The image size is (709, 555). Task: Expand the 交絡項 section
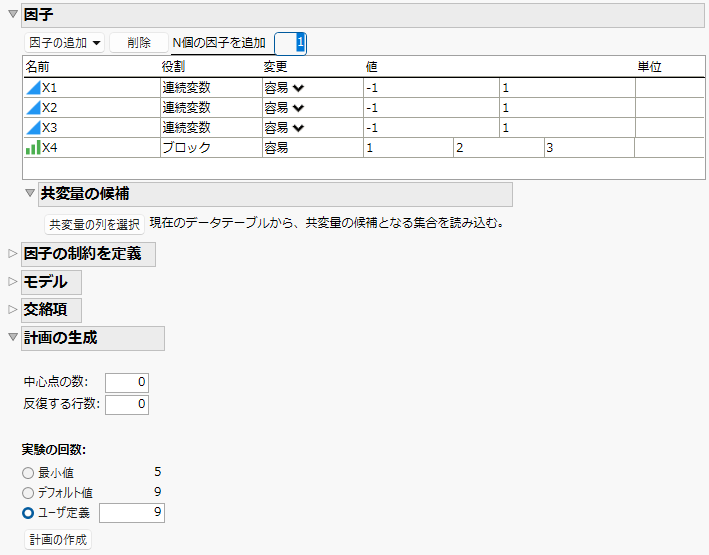(13, 310)
